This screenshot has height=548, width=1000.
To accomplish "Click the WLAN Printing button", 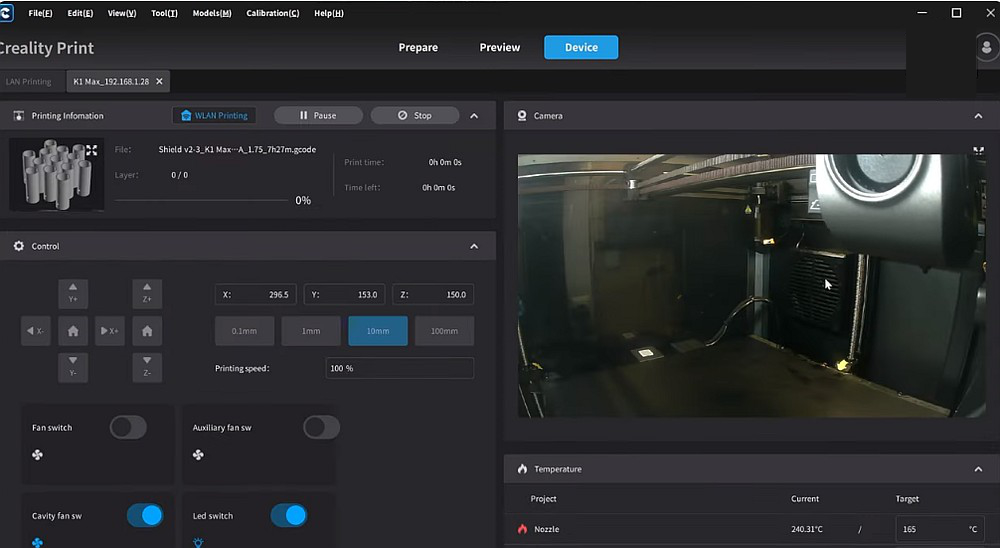I will tap(214, 115).
